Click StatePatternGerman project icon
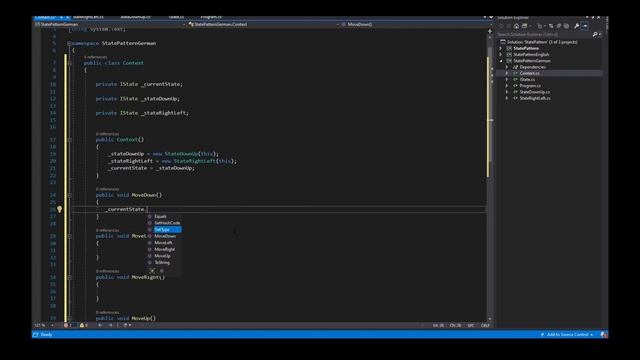640x360 pixels. point(509,61)
